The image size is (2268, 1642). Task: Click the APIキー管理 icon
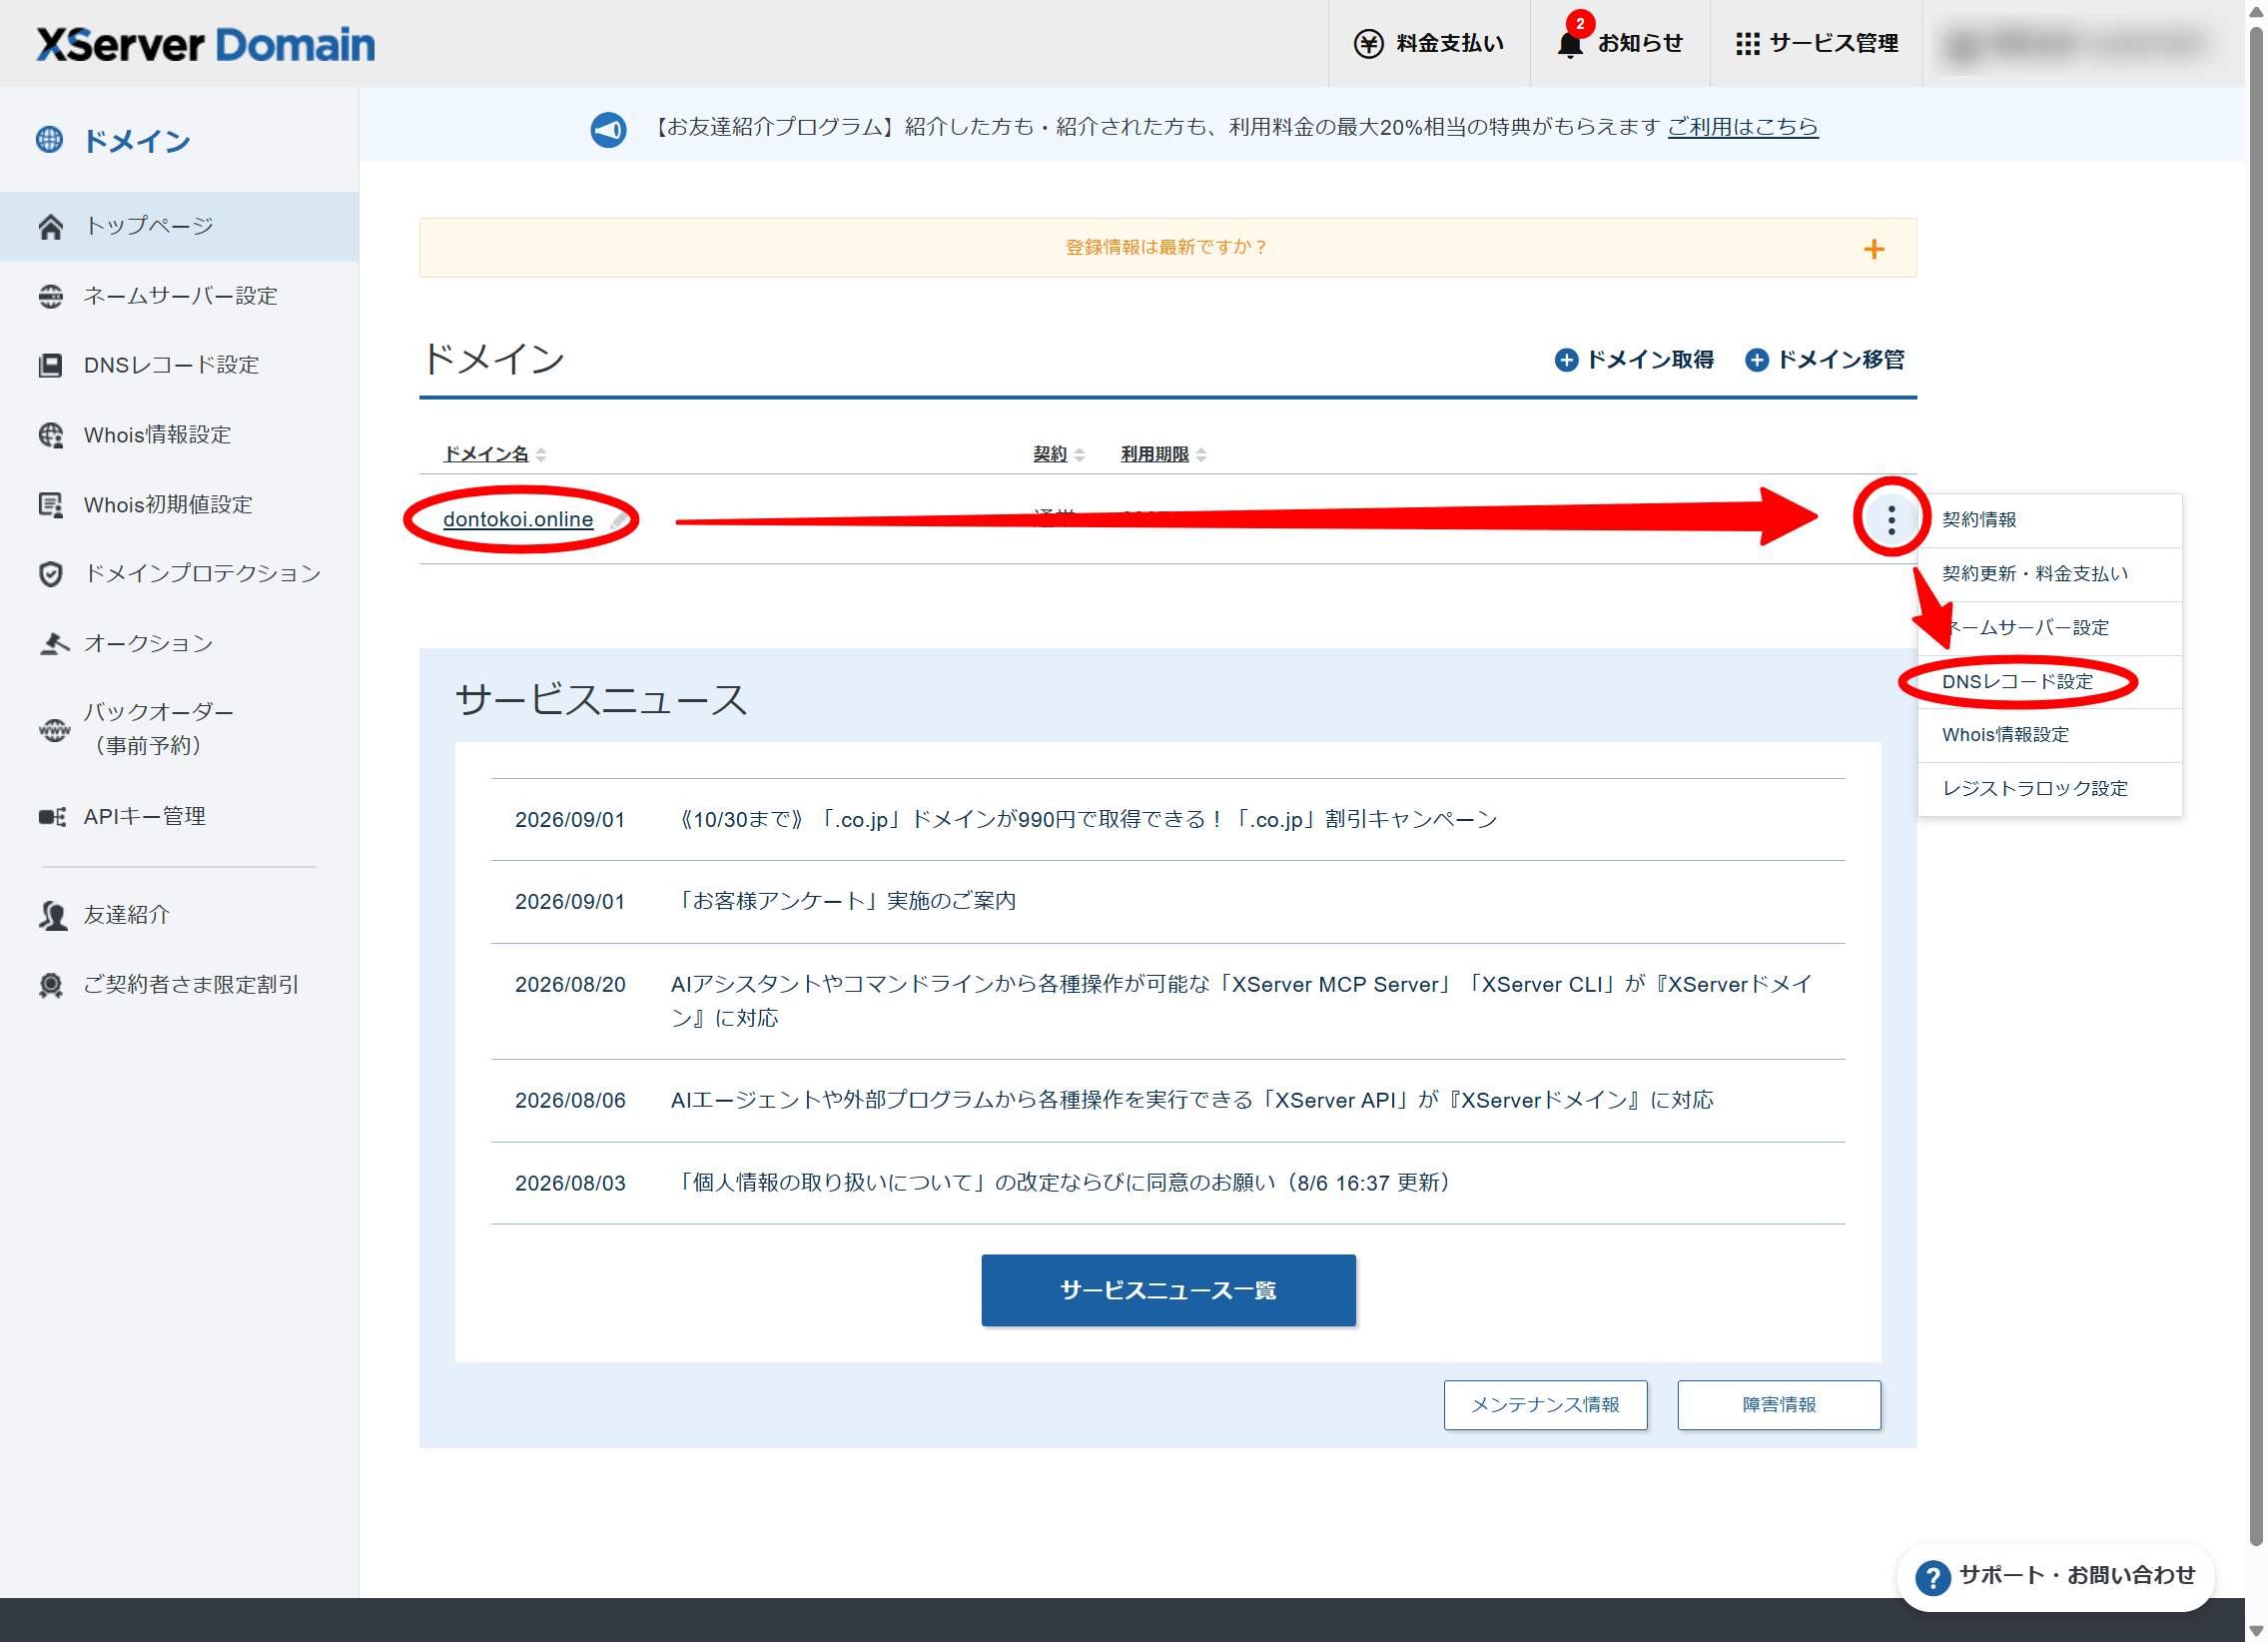point(52,817)
